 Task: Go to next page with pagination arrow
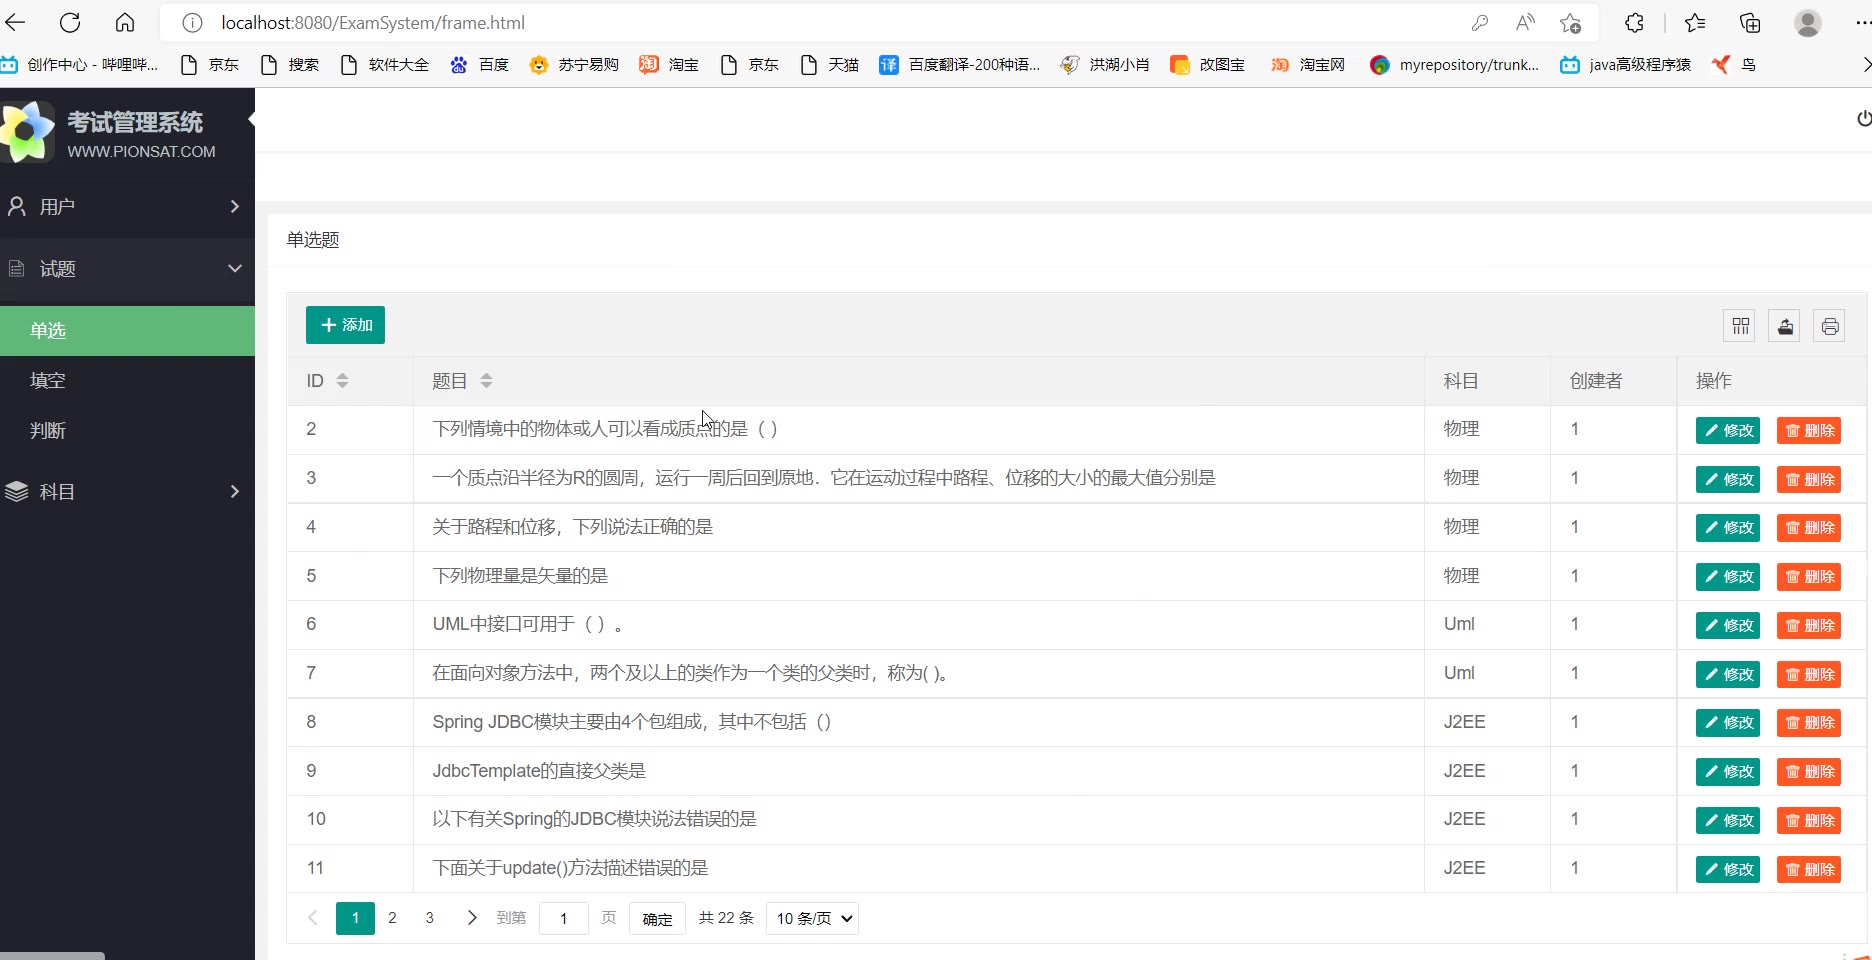point(472,918)
